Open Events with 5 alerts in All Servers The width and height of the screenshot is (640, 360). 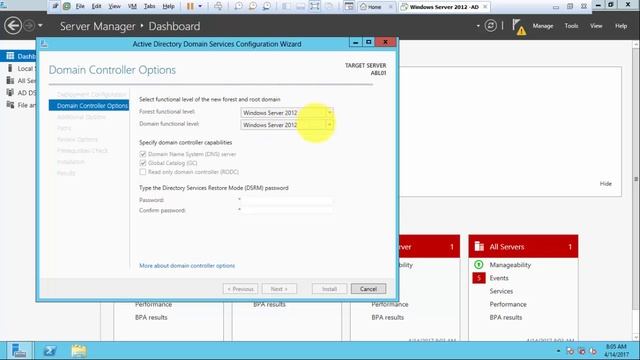(x=499, y=278)
